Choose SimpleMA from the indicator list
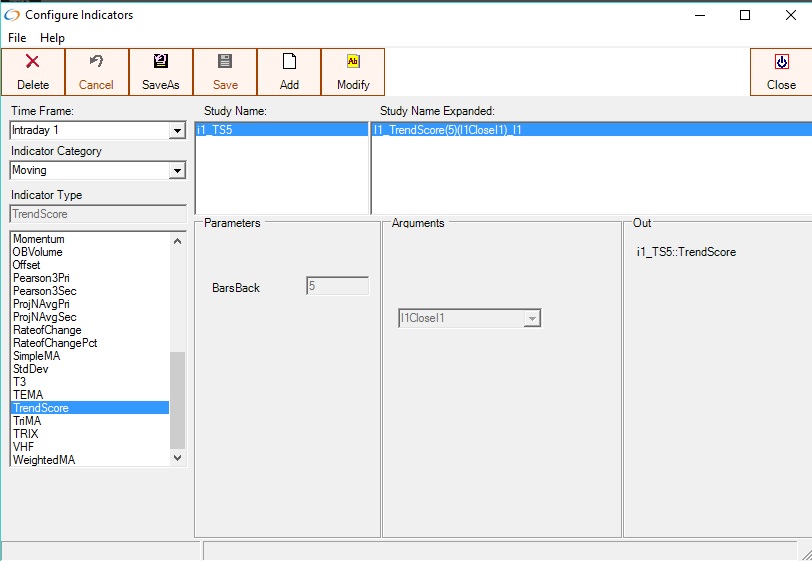The height and width of the screenshot is (561, 812). [36, 356]
